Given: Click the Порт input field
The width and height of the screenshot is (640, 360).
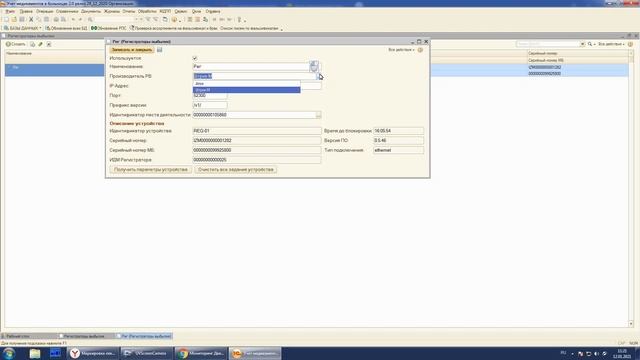Looking at the screenshot, I should (210, 96).
